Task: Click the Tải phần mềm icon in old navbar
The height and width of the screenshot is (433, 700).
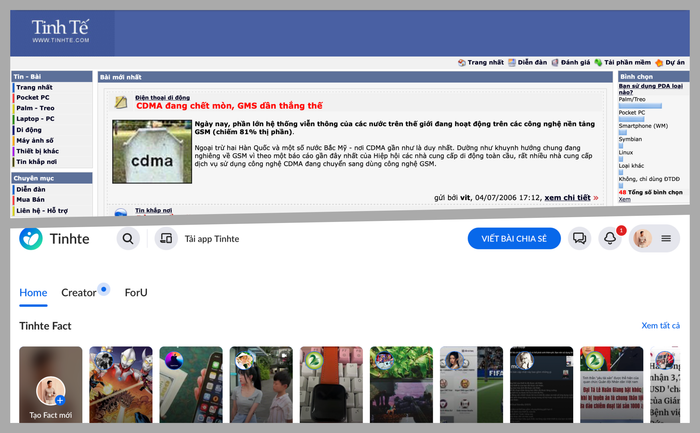Action: [598, 62]
